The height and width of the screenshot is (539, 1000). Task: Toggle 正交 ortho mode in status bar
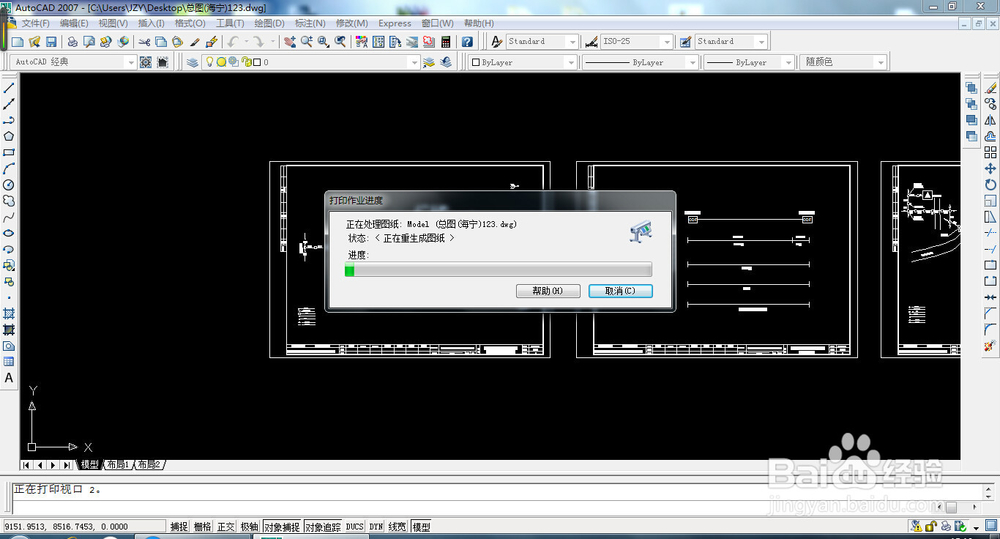[226, 527]
